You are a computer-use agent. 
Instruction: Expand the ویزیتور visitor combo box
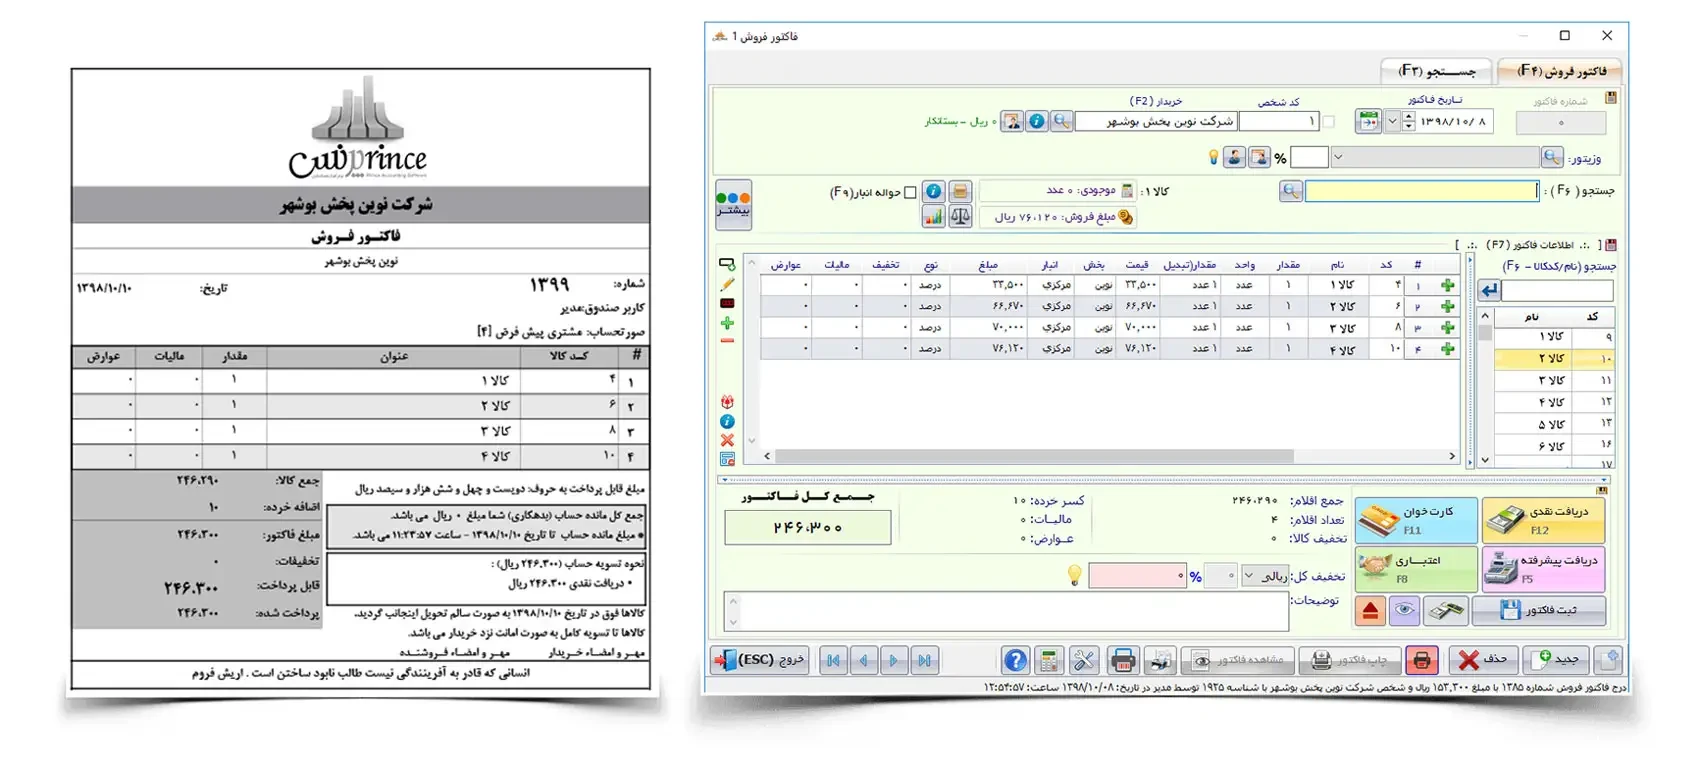coord(1338,157)
